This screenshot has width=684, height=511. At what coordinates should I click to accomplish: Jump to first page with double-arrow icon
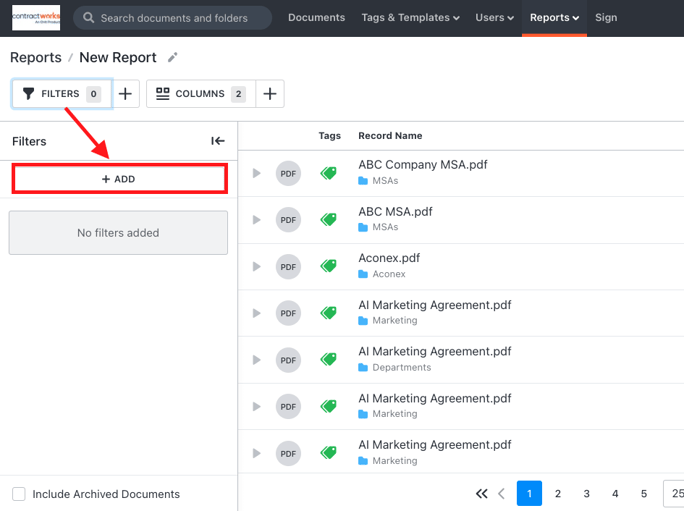coord(482,494)
